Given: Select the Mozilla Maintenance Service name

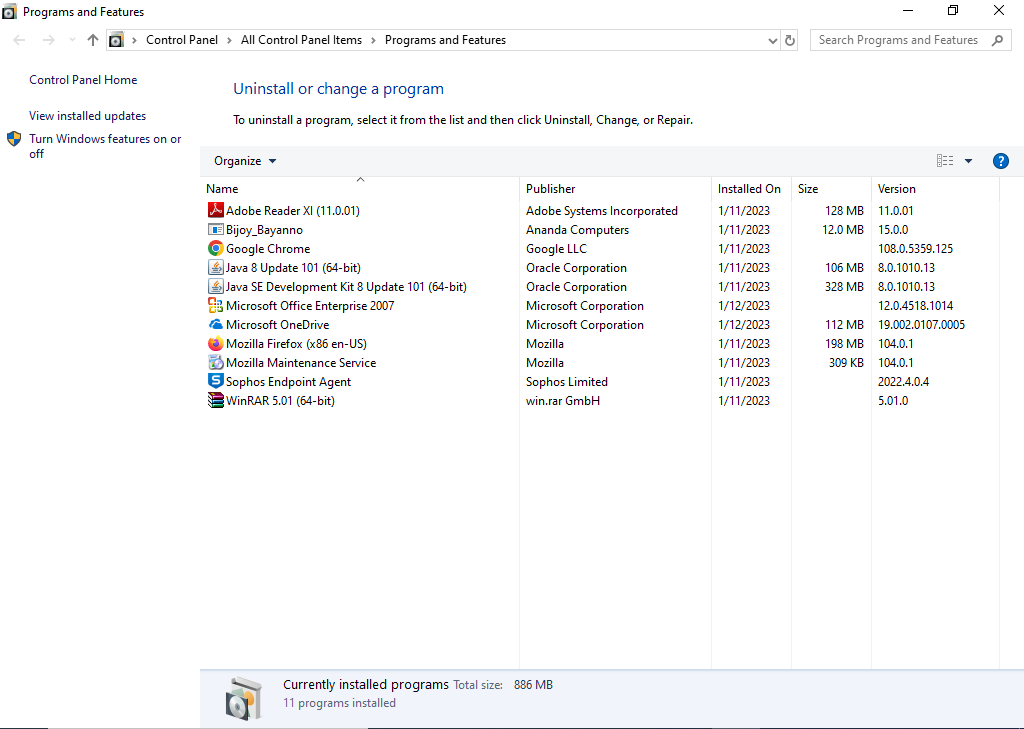Looking at the screenshot, I should coord(301,362).
